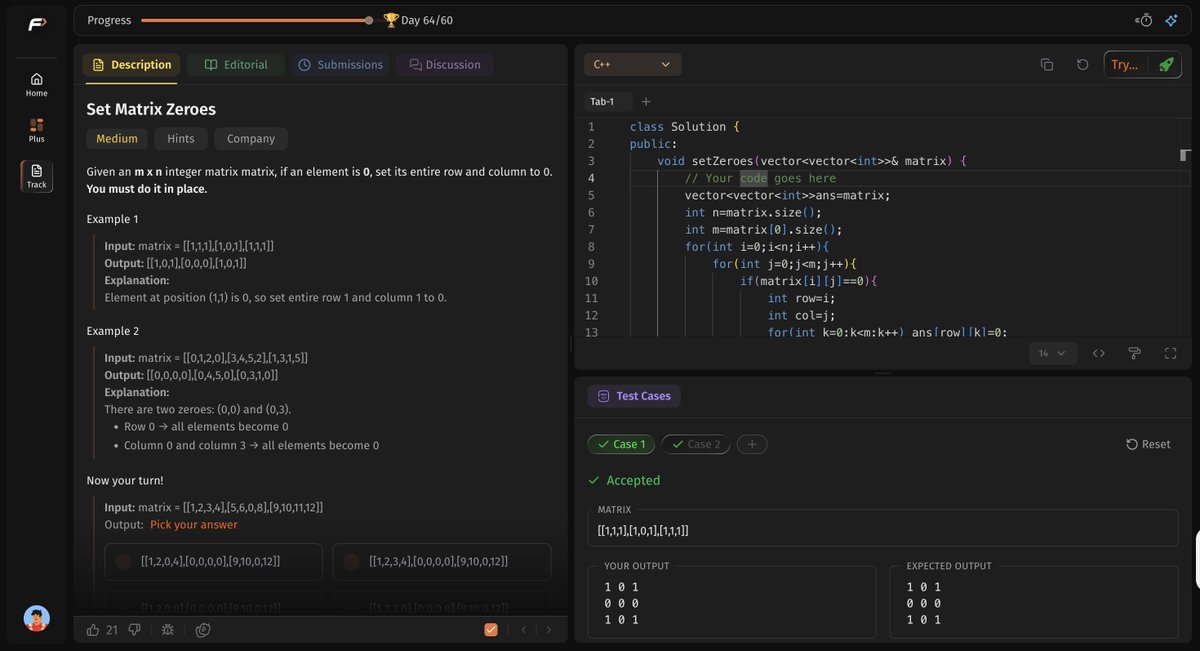Open the editor theme paint roller icon

(x=1134, y=353)
